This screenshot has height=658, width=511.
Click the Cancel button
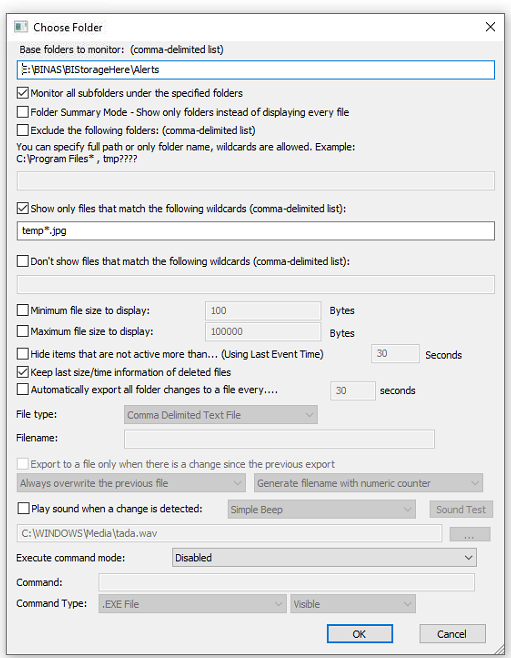click(x=452, y=634)
